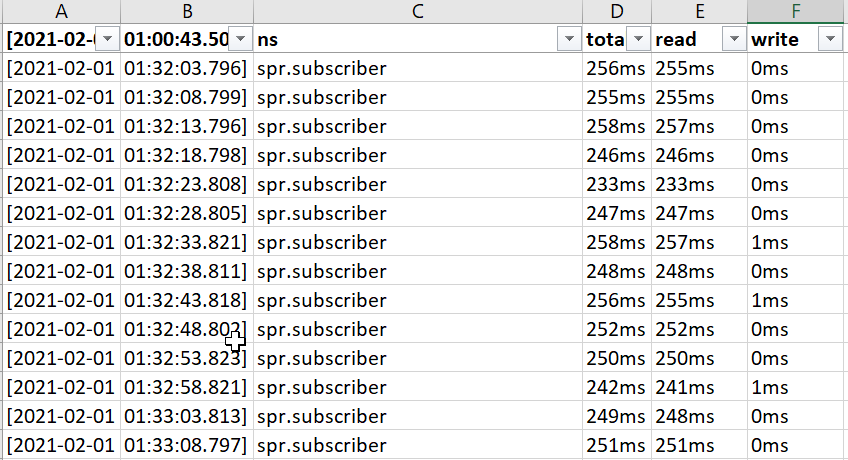The image size is (848, 460).
Task: Select the time cell 01:33:08.797
Action: tap(185, 446)
